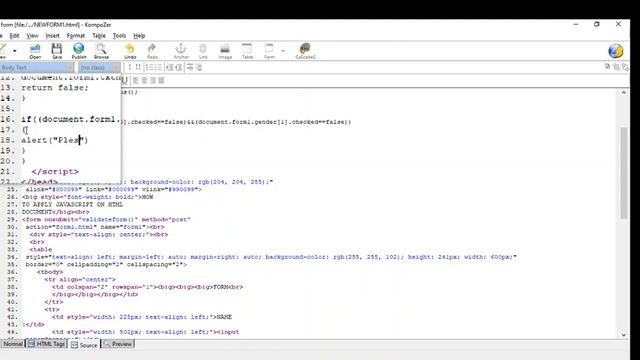Click the '<tbody>' line 36 in source

[x=50, y=272]
